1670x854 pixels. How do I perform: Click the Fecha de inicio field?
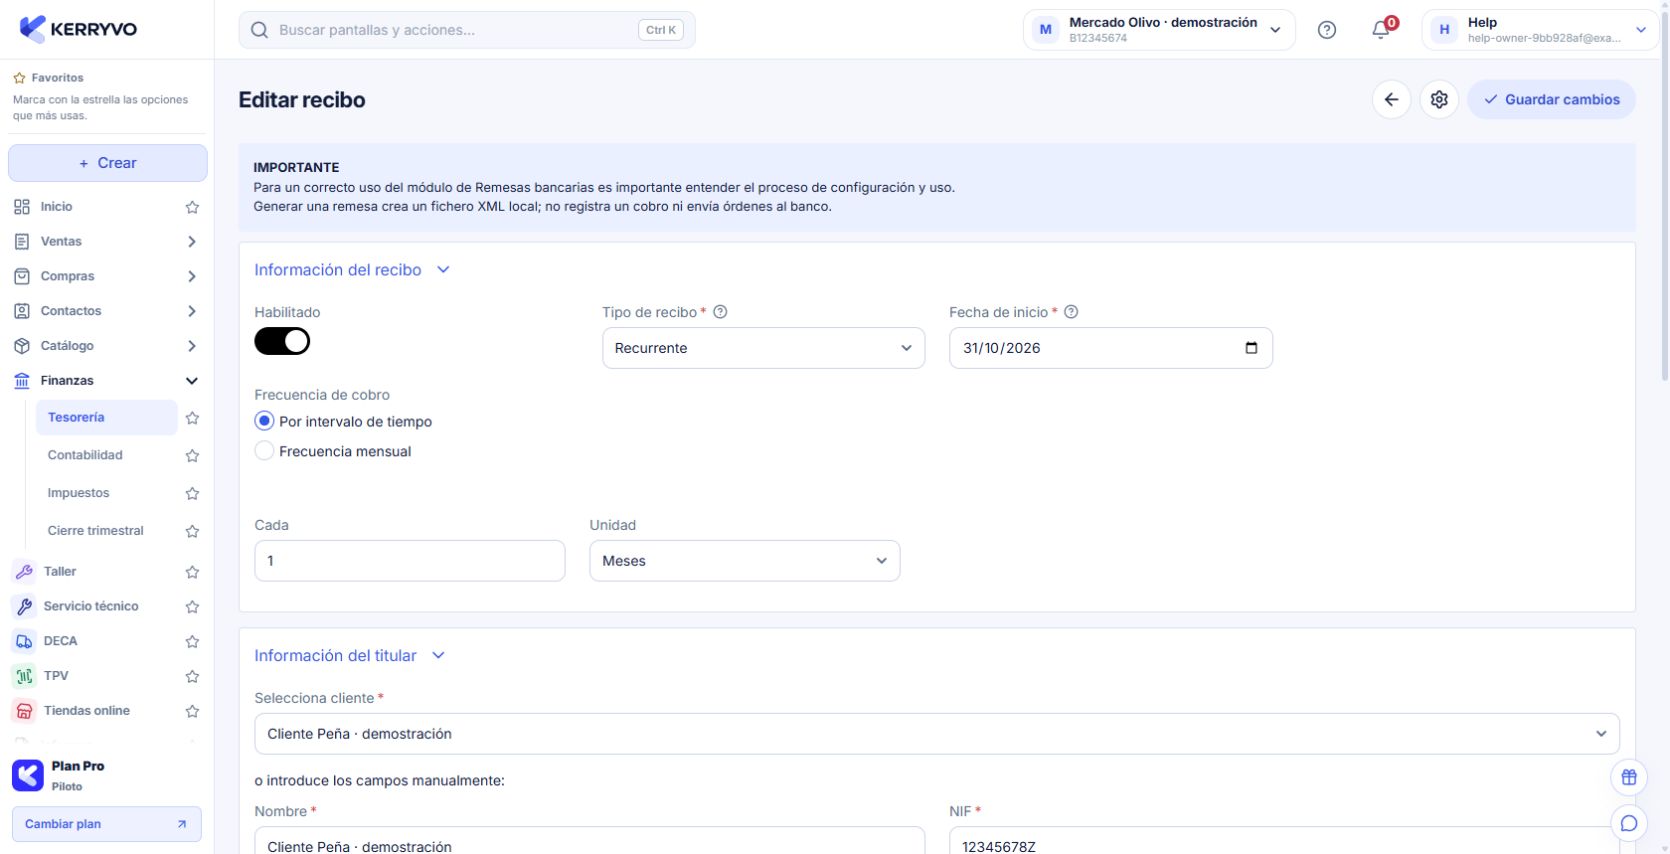pos(1110,348)
